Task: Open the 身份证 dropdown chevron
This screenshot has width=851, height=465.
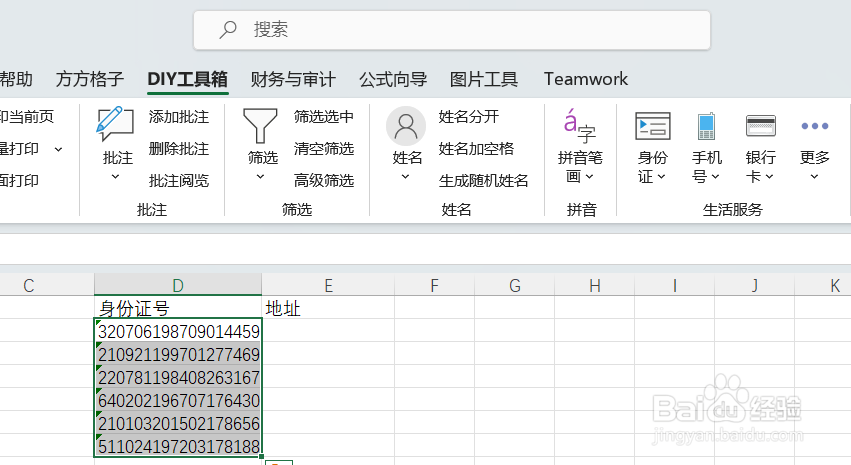Action: tap(662, 176)
